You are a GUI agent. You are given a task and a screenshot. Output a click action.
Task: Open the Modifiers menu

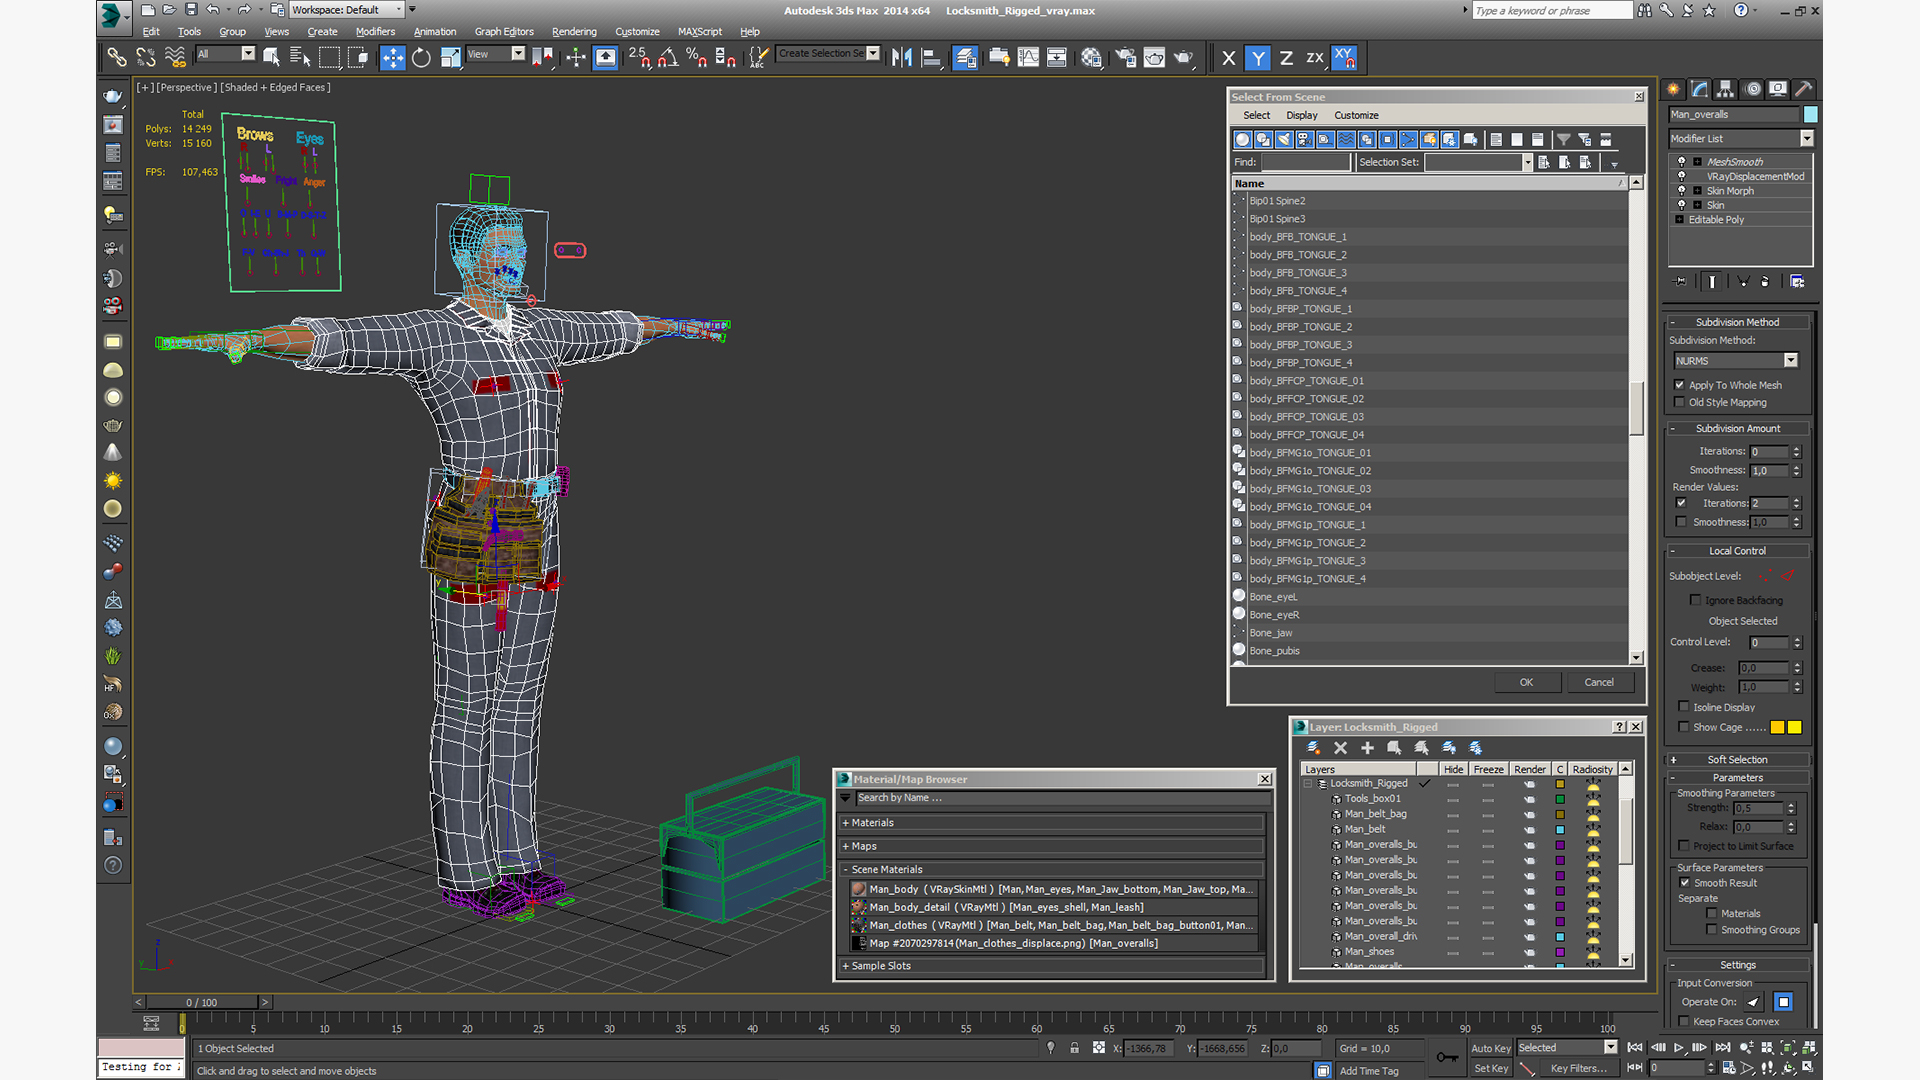375,32
